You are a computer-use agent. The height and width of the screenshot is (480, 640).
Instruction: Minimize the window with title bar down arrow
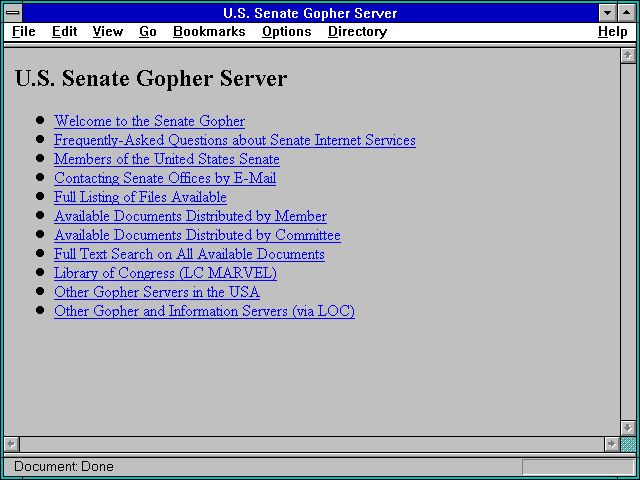(x=607, y=13)
